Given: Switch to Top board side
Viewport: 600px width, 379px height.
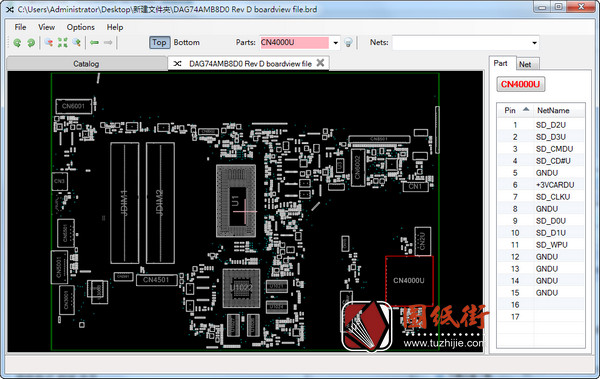Looking at the screenshot, I should click(159, 42).
